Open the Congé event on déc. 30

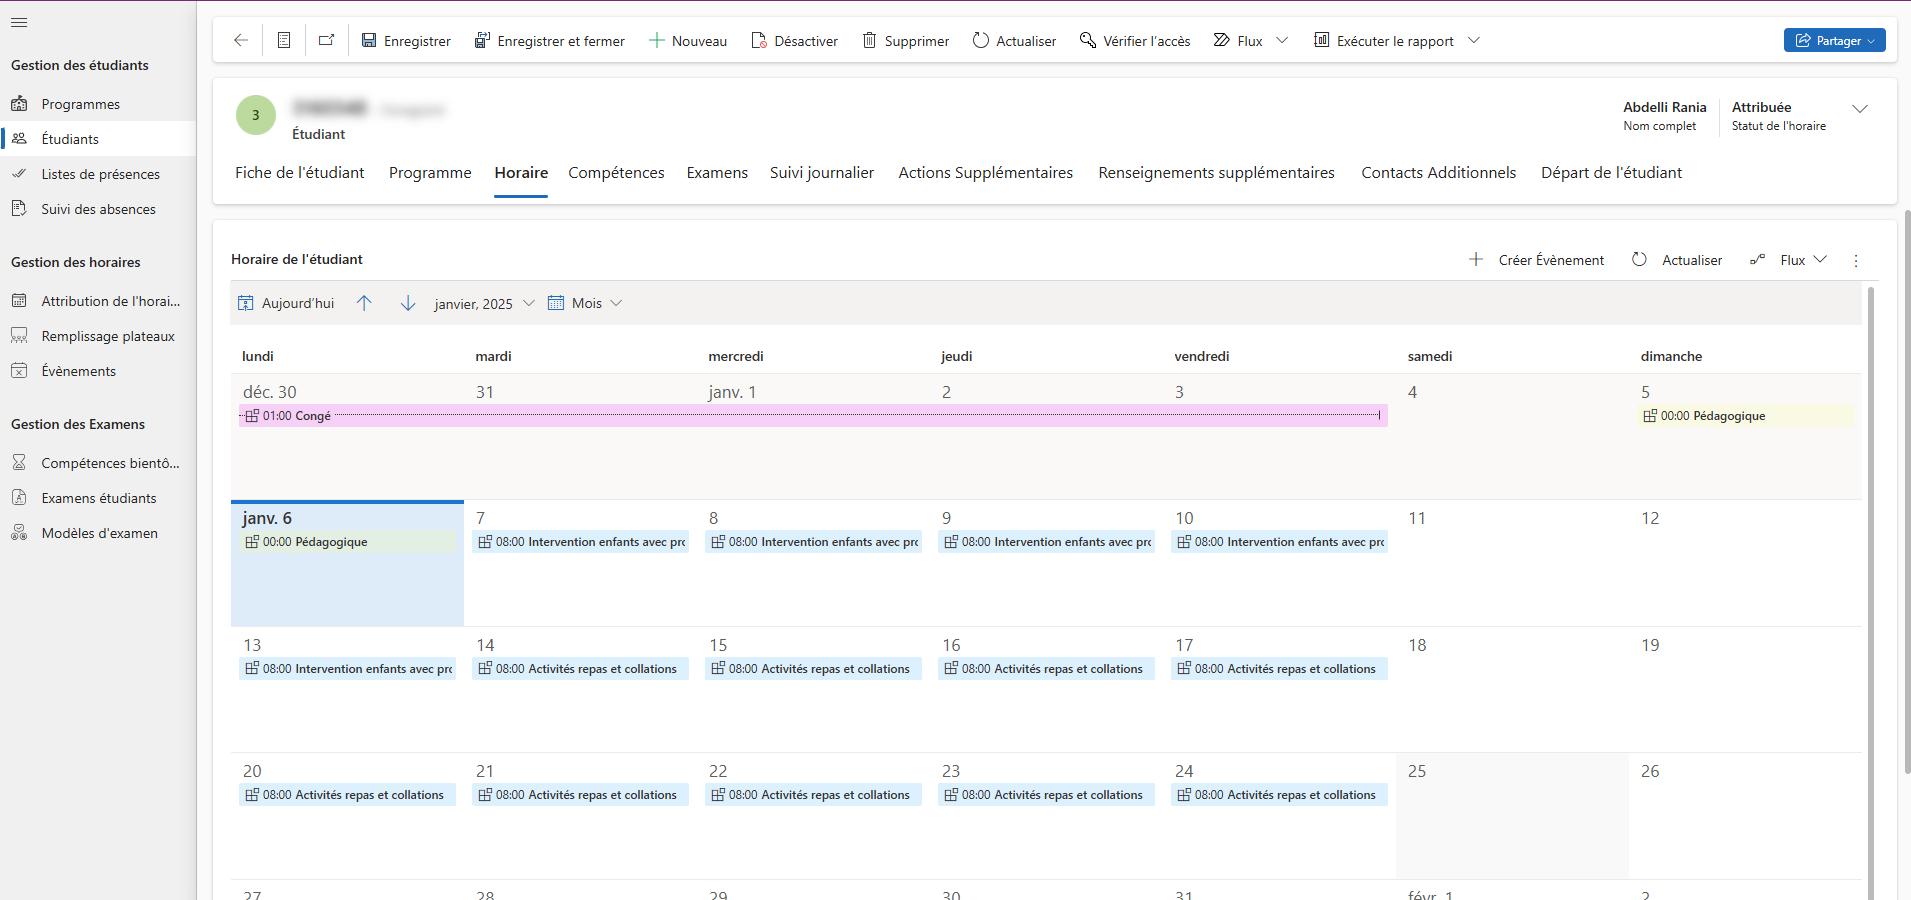[812, 416]
